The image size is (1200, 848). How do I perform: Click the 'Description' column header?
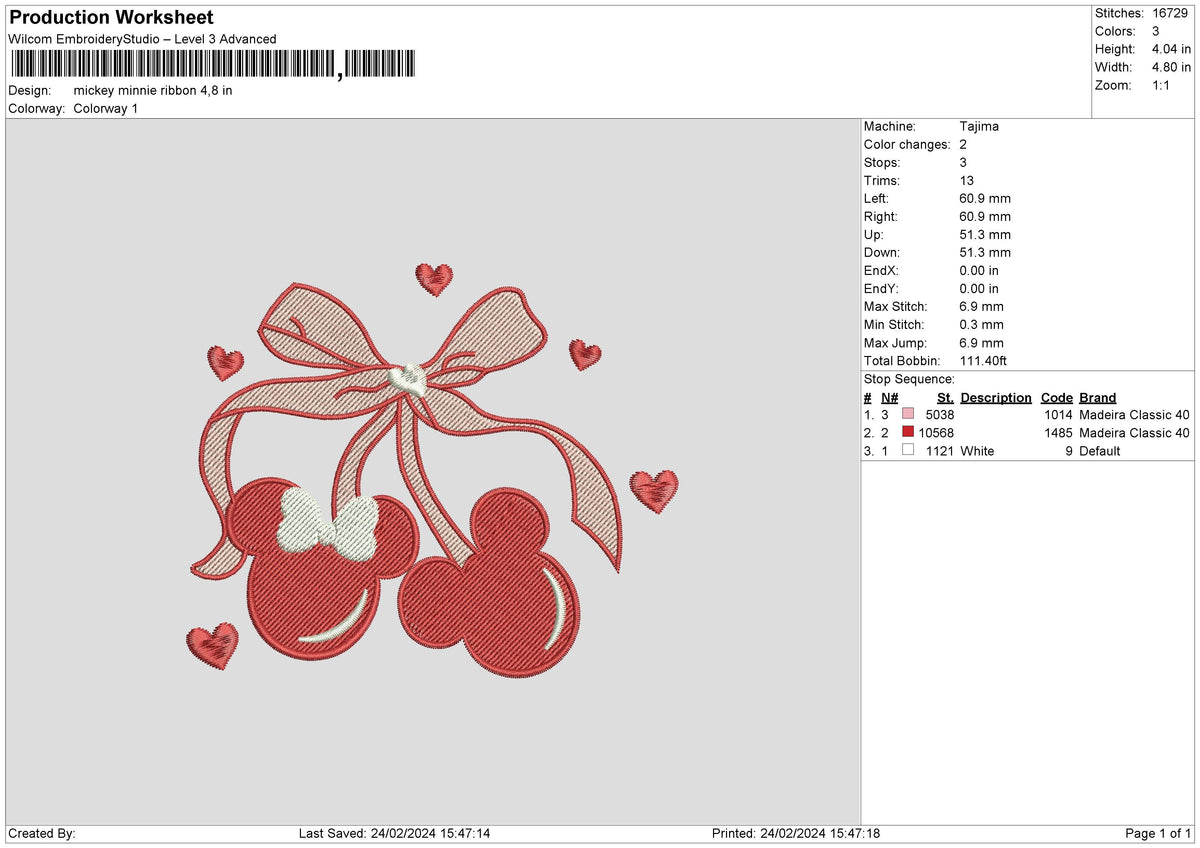point(996,397)
